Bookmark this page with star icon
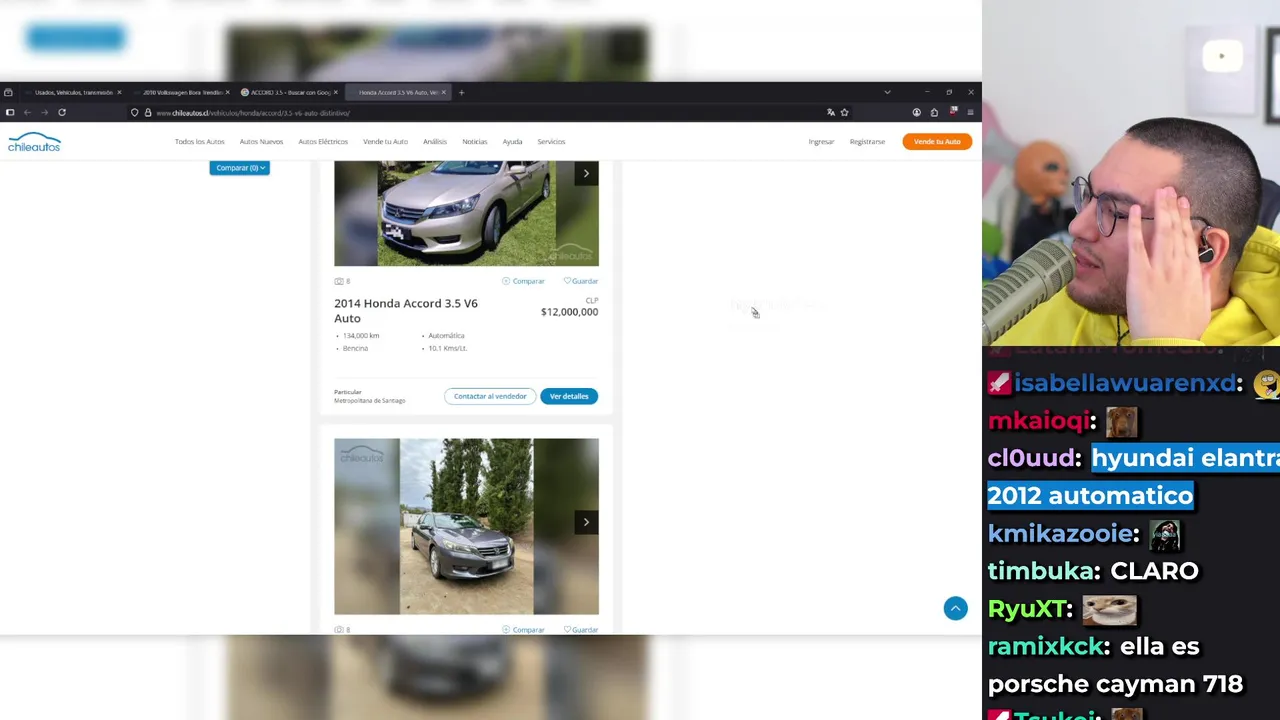Viewport: 1280px width, 720px height. [x=844, y=112]
